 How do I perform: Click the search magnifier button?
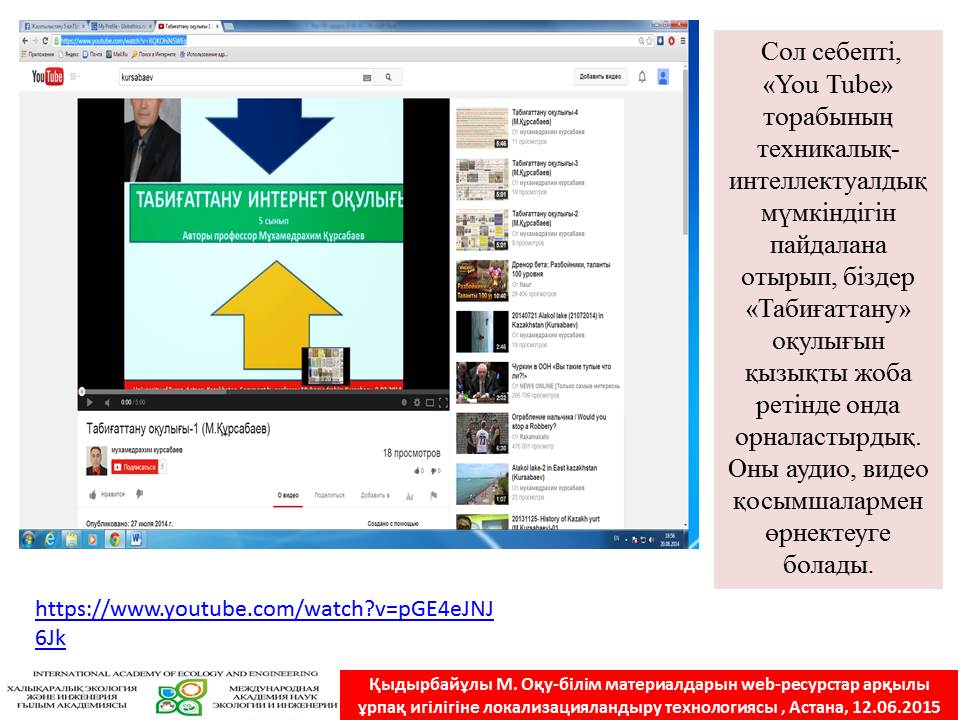pyautogui.click(x=388, y=77)
